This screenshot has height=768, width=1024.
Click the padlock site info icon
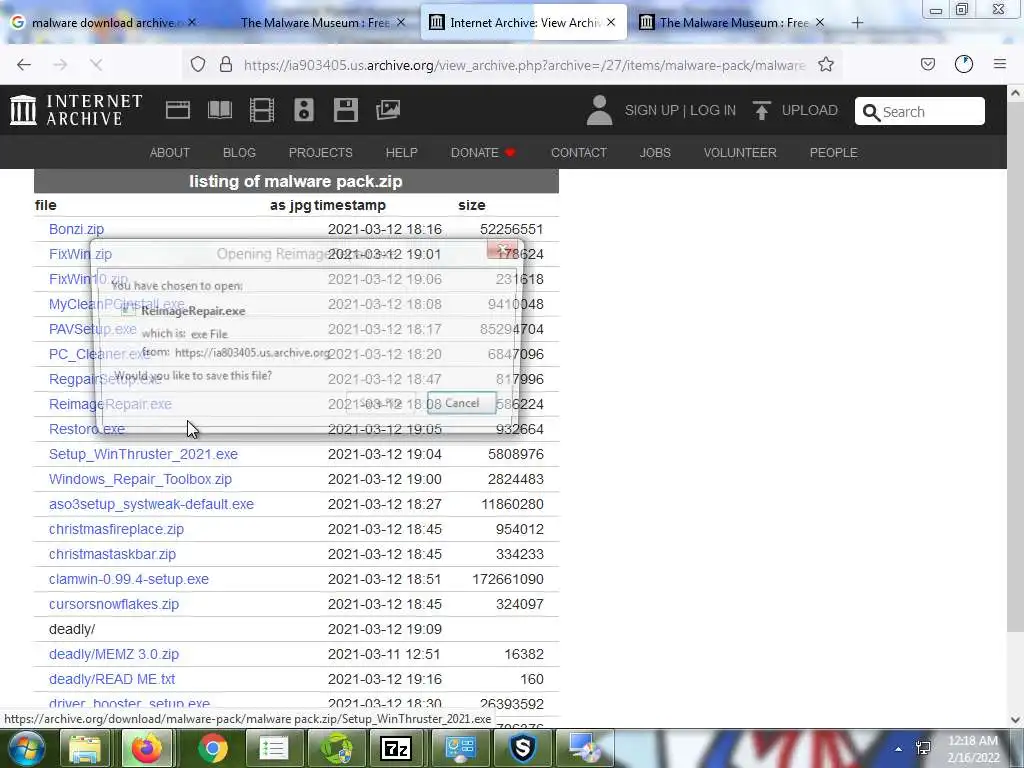[x=226, y=64]
